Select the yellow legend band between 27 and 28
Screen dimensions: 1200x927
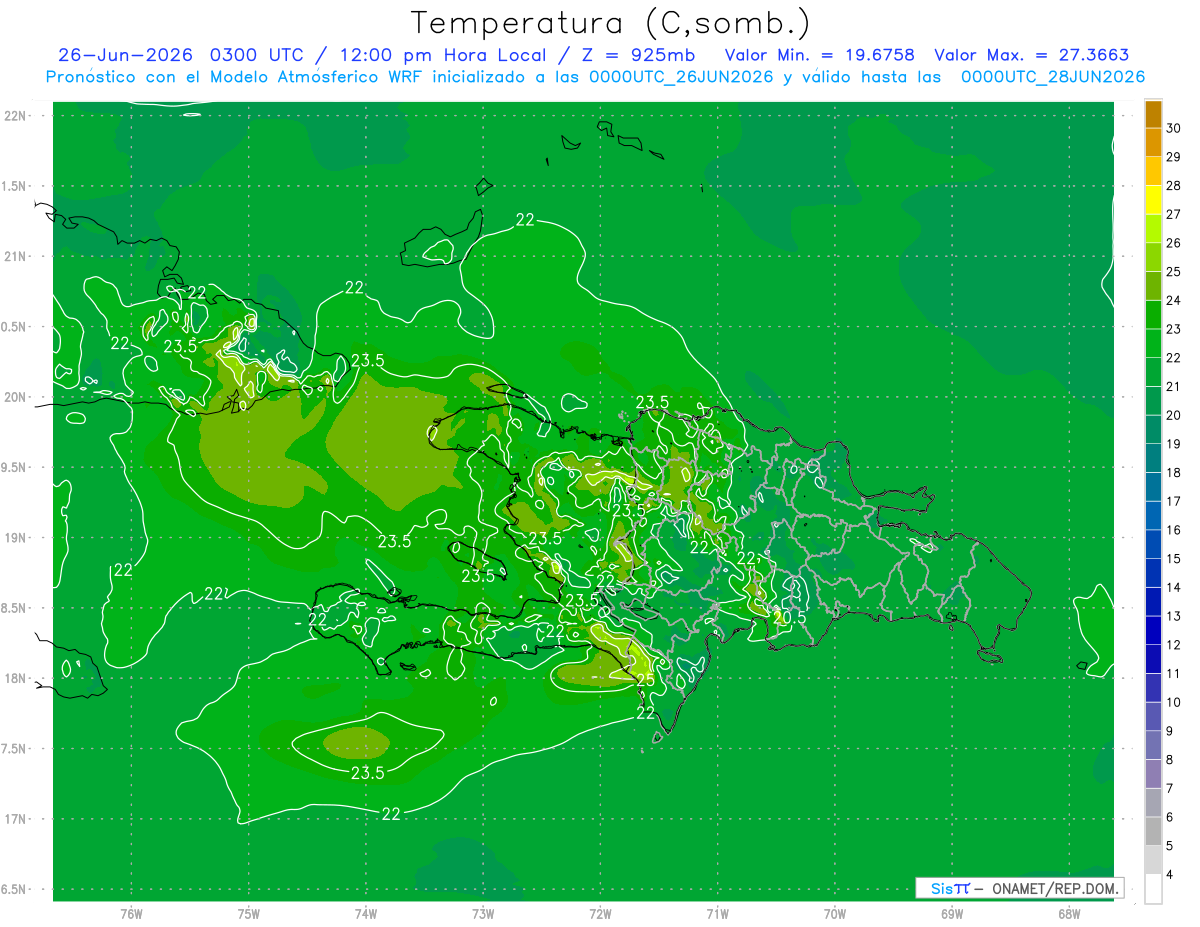tap(1154, 200)
